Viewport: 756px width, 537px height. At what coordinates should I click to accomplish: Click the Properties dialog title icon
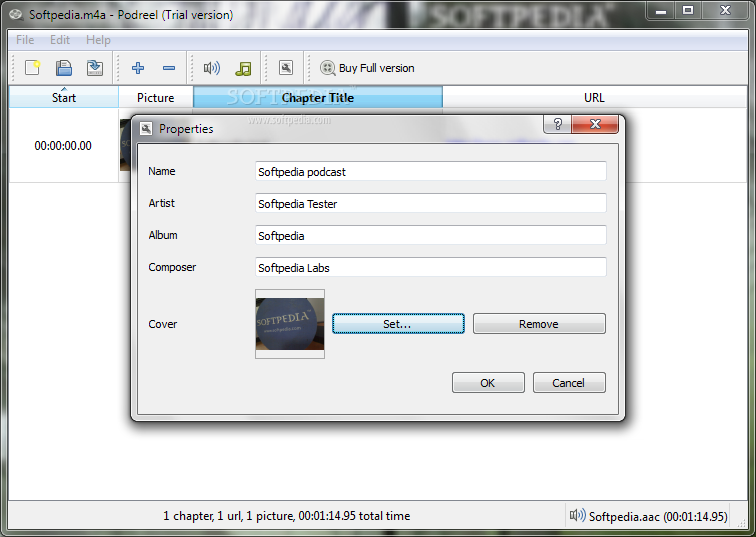[x=146, y=129]
